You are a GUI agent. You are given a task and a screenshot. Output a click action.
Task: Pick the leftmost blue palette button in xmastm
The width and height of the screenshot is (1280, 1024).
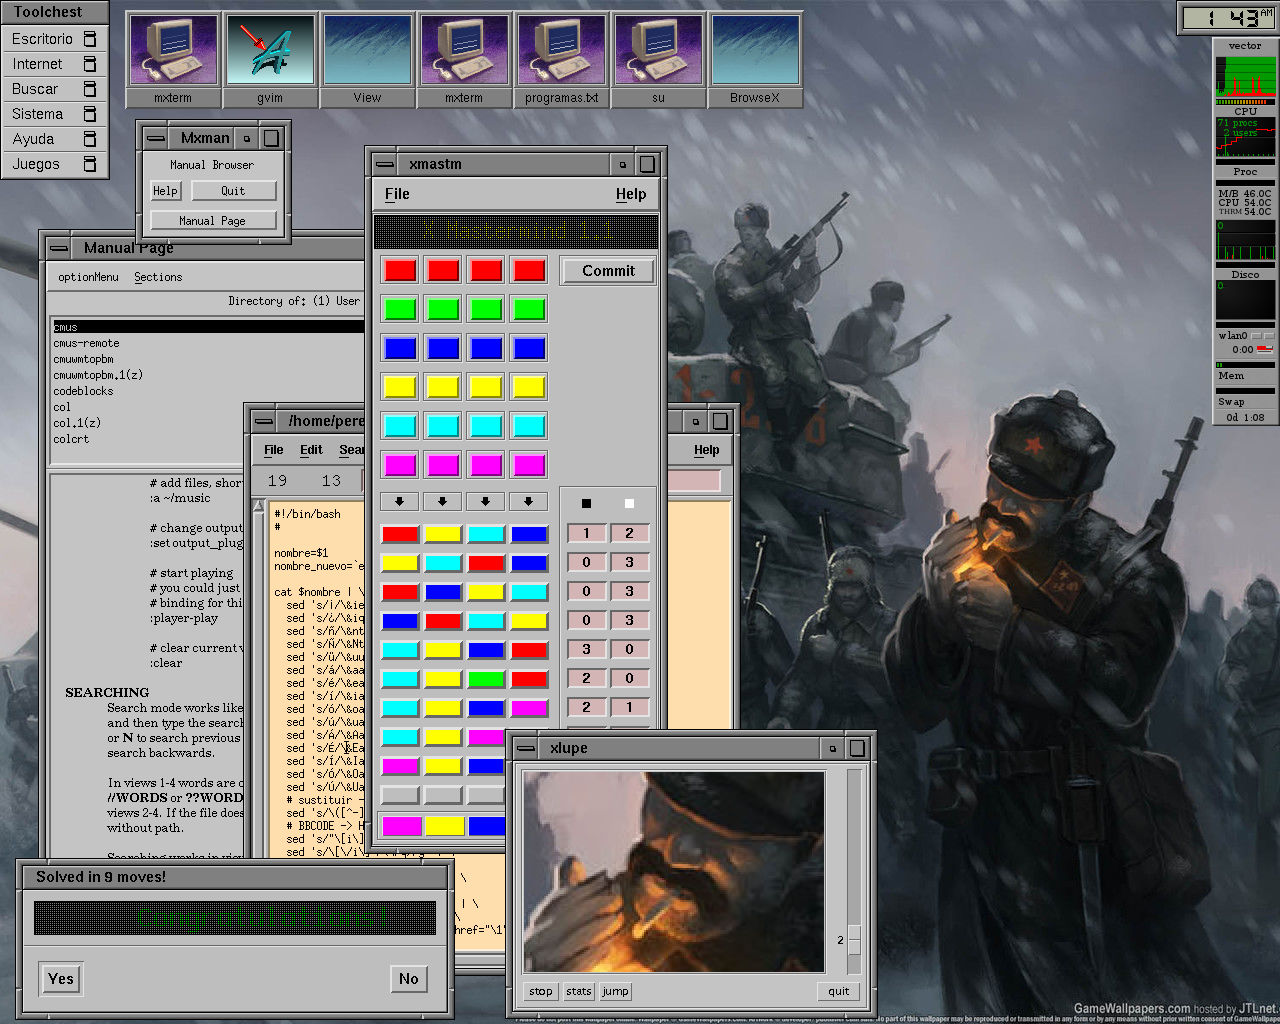[400, 348]
